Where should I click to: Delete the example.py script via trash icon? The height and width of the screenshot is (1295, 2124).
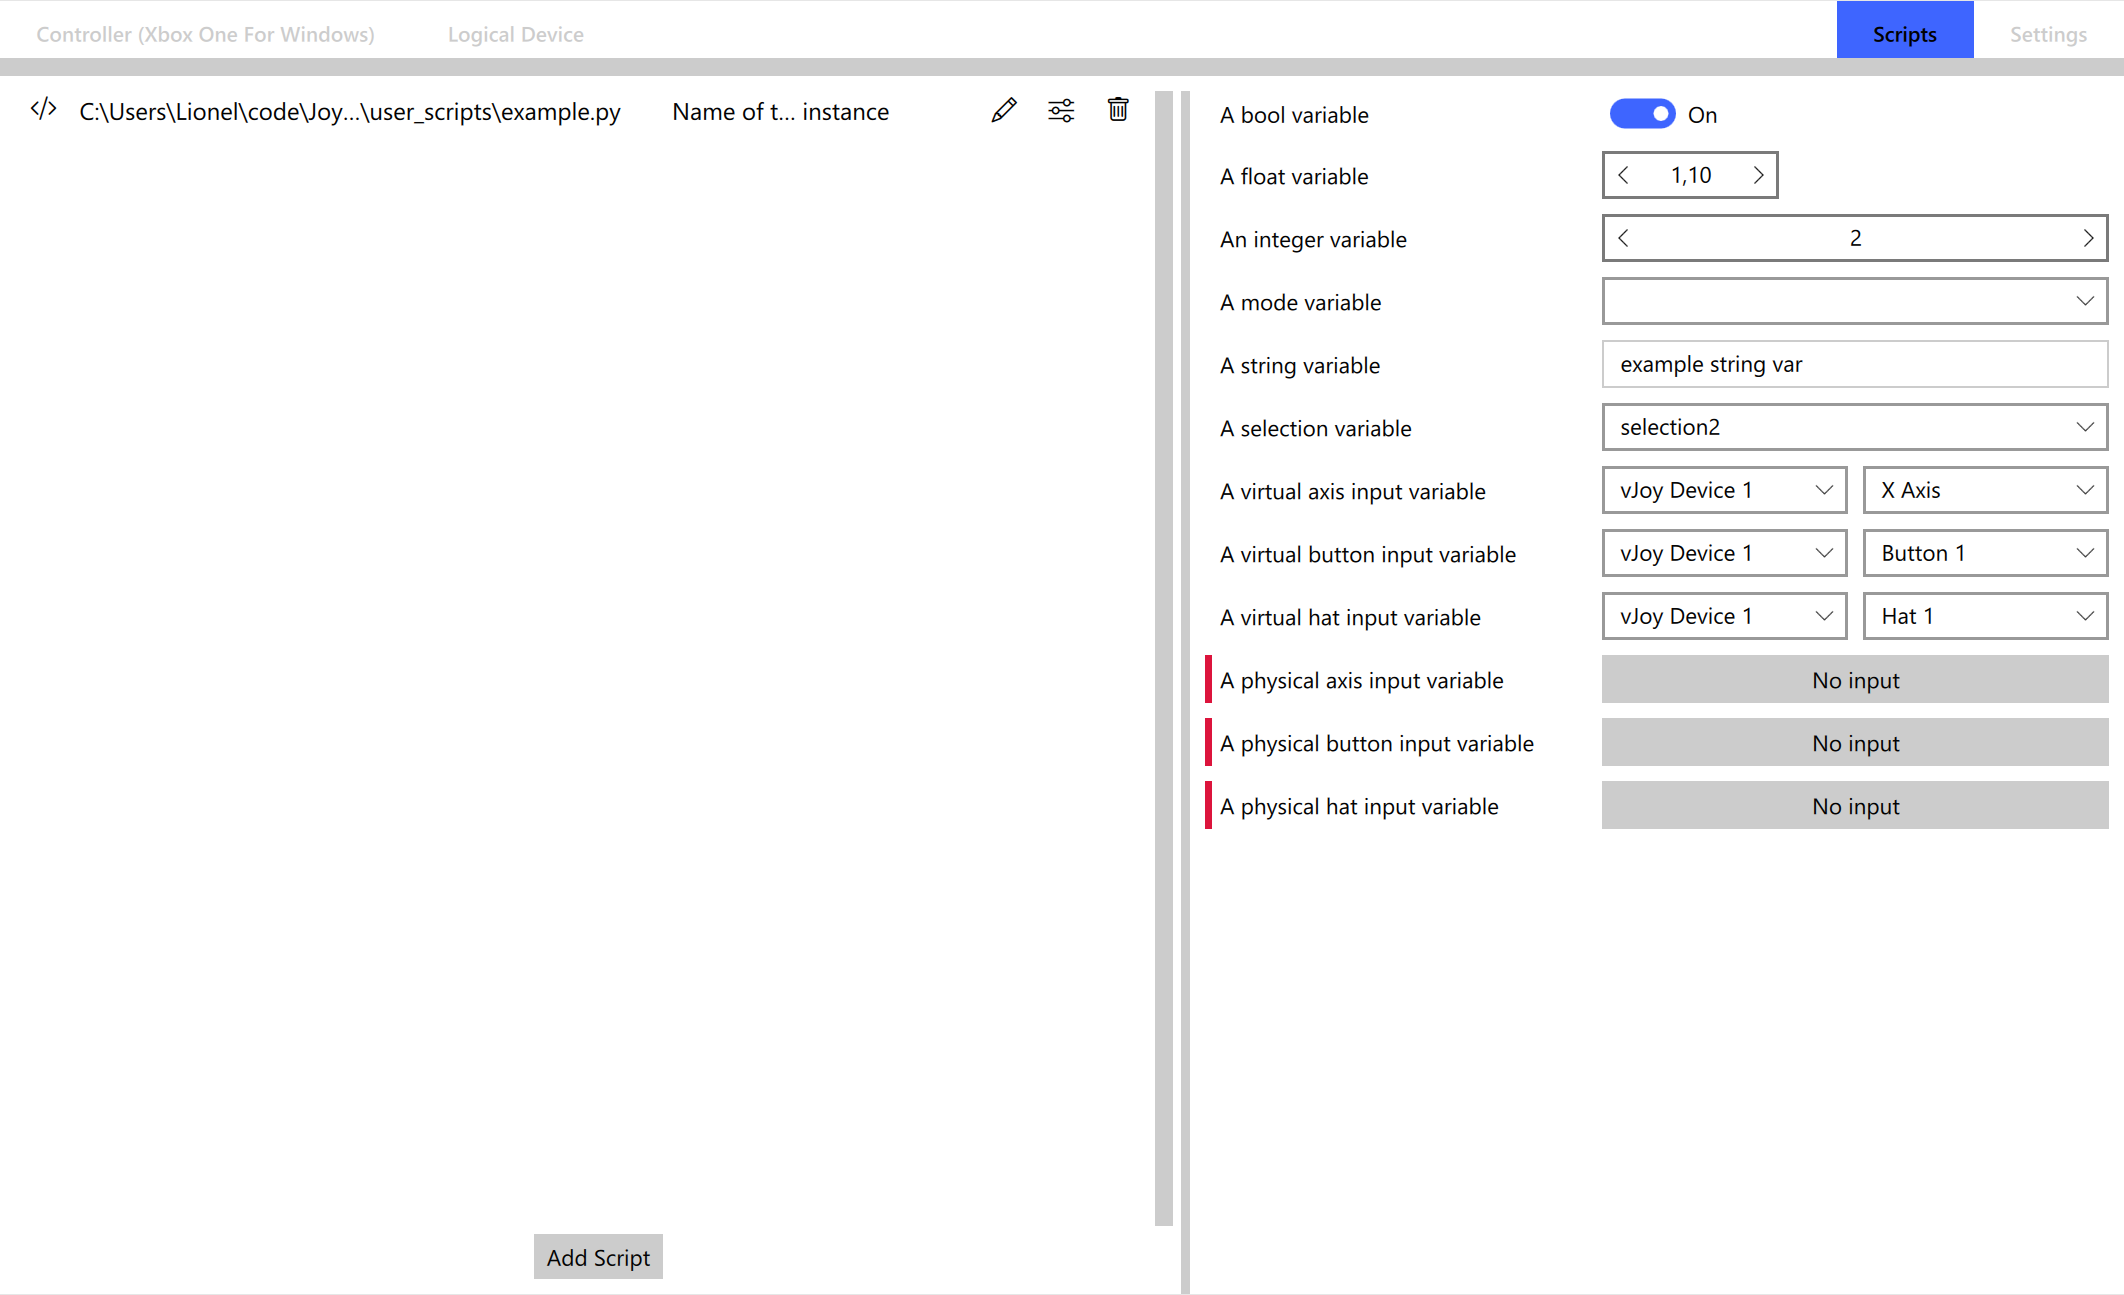coord(1117,110)
